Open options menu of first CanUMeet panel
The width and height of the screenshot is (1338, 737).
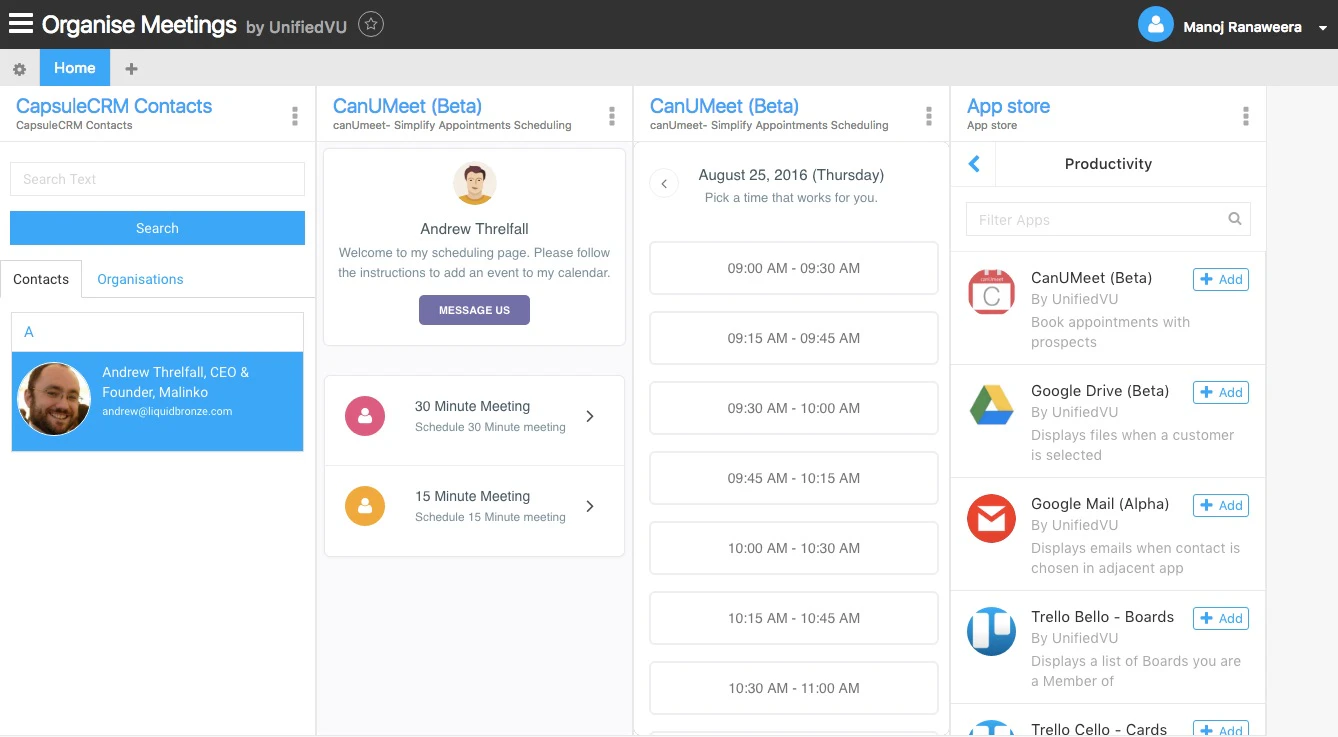(x=611, y=117)
